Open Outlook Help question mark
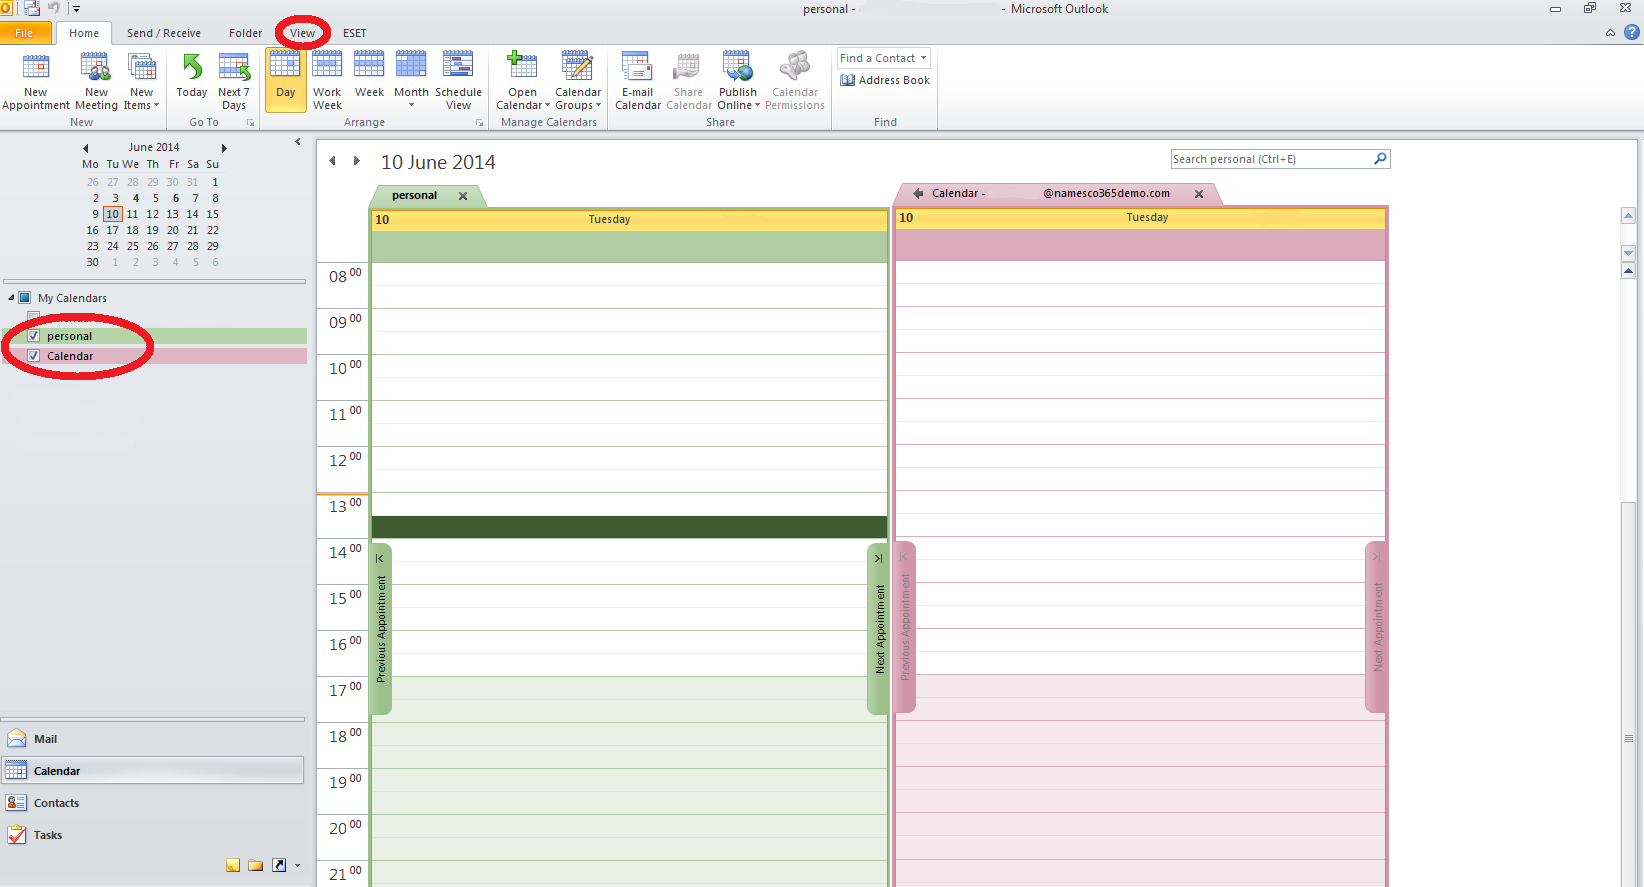The image size is (1644, 887). click(1632, 32)
